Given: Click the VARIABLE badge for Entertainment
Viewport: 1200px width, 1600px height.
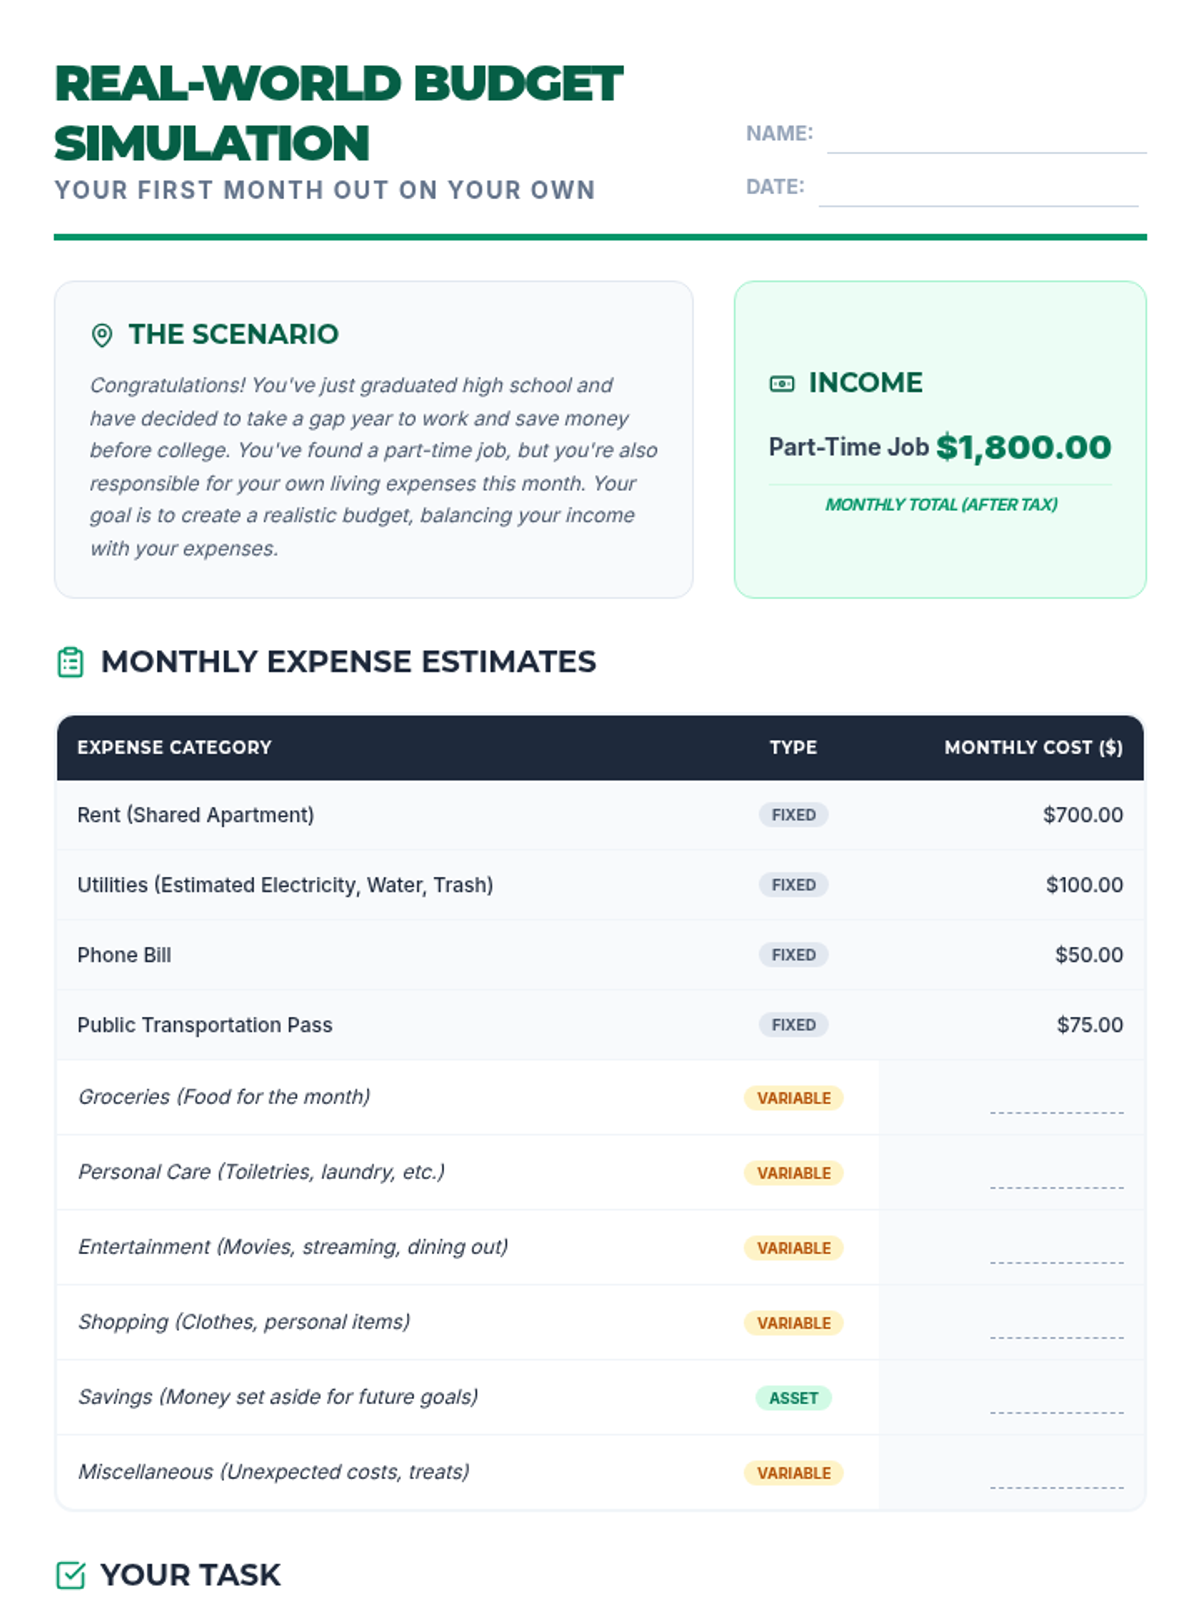Looking at the screenshot, I should pos(794,1248).
